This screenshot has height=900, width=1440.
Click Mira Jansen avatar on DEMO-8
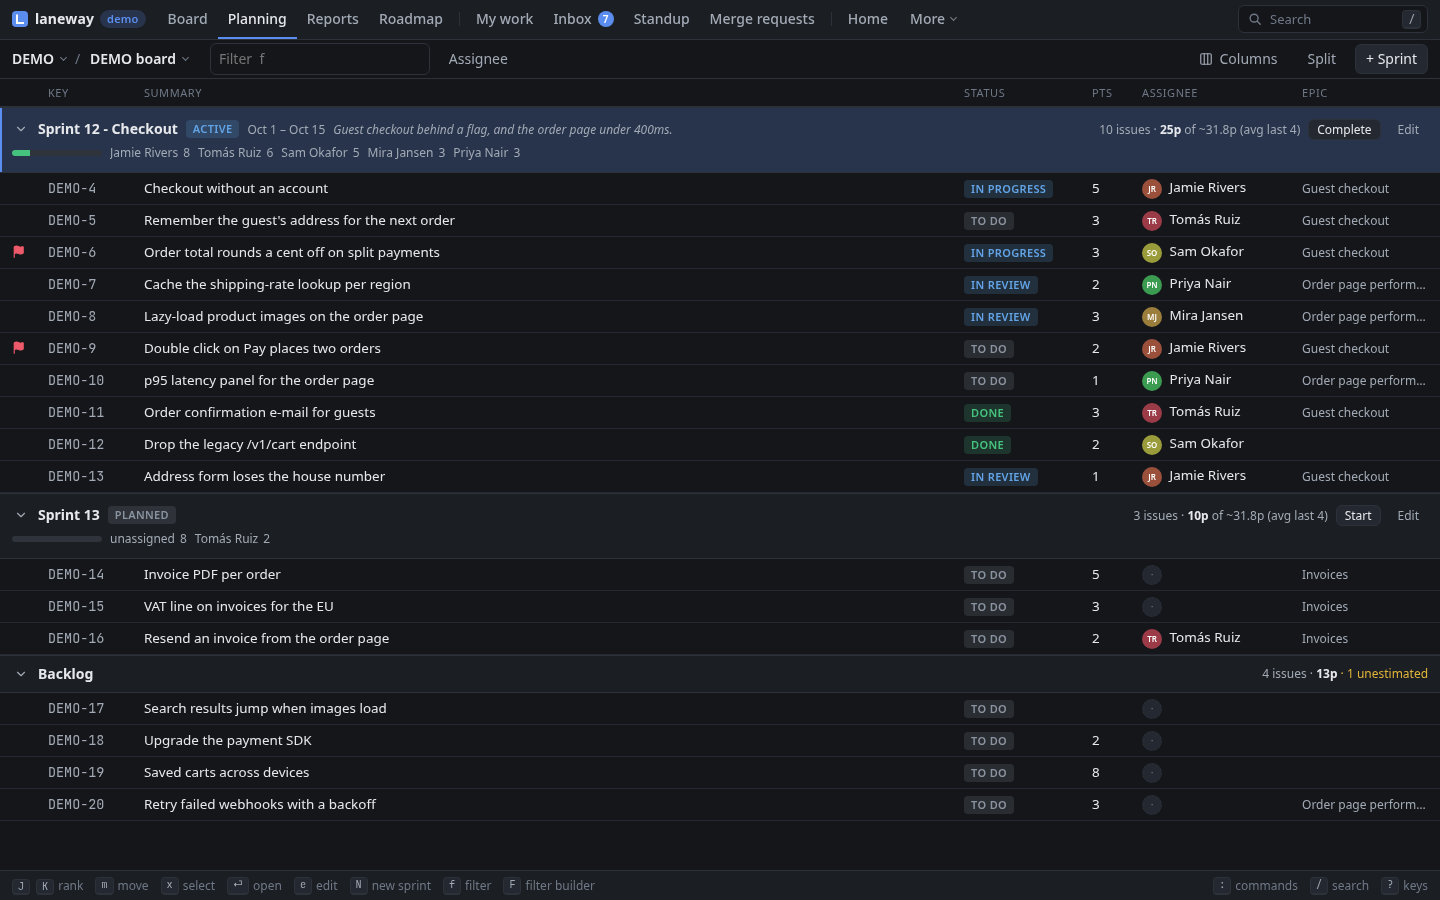coord(1152,317)
